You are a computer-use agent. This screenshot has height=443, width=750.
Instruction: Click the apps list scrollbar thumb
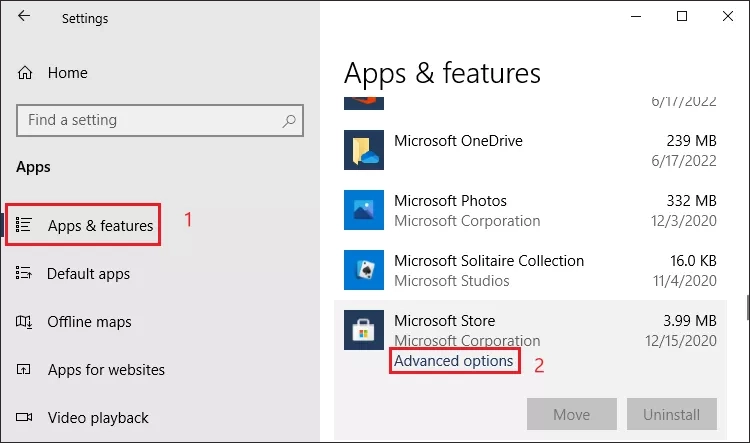click(748, 307)
